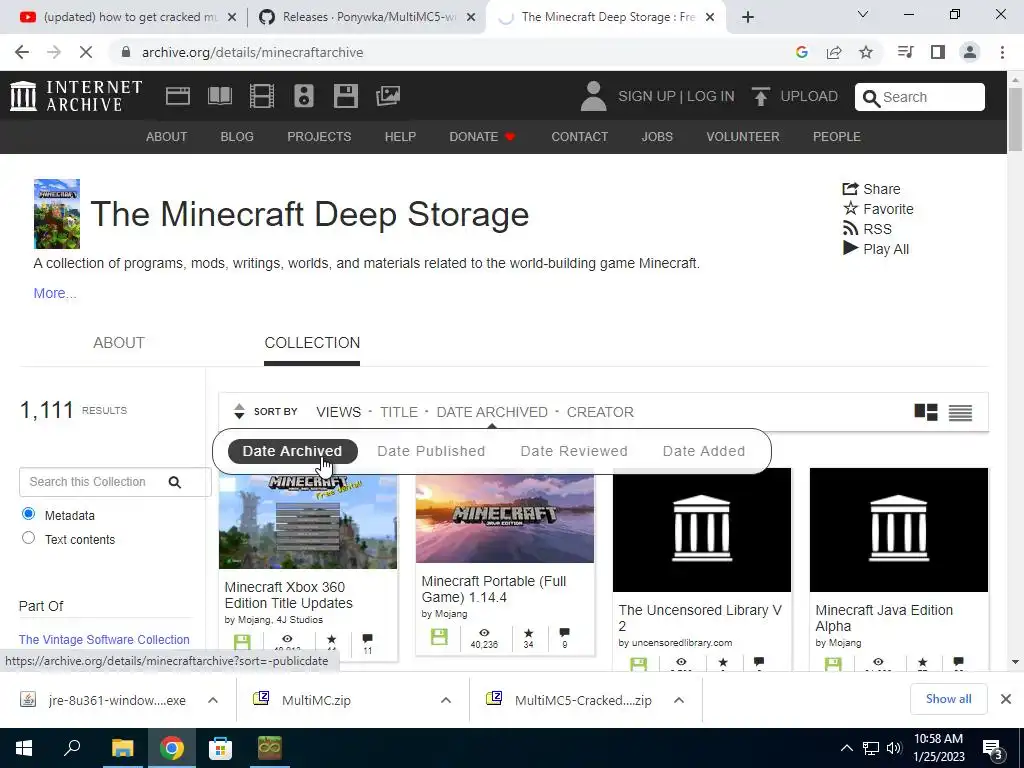Open Microsoft Store from taskbar
Screen dimensions: 1024x768
click(220, 748)
